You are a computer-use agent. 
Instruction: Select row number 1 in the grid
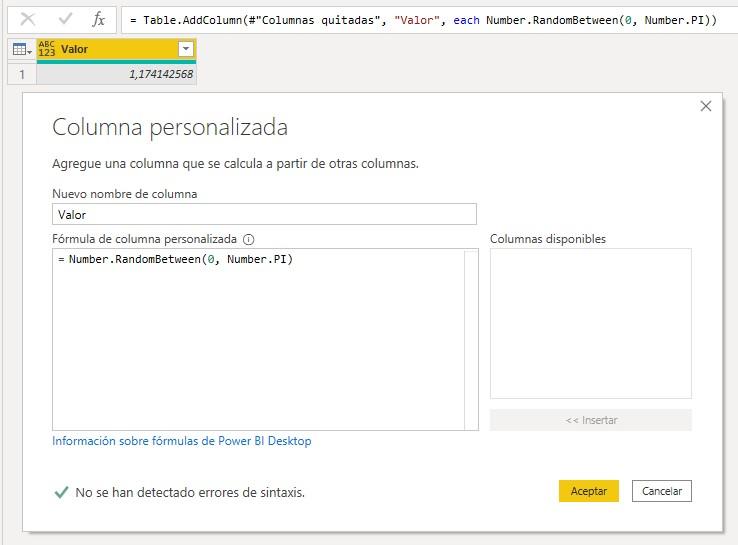21,74
